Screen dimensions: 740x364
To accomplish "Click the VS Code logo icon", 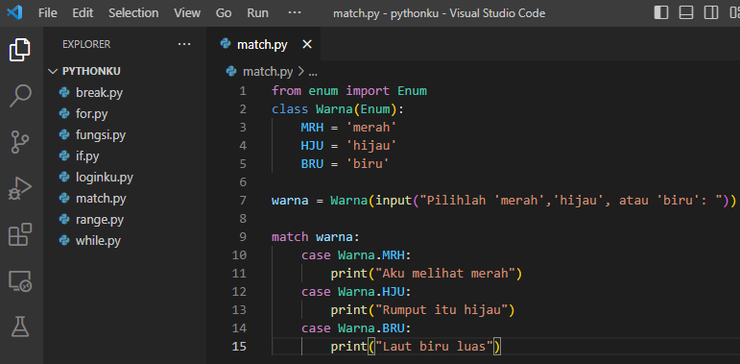I will (15, 13).
